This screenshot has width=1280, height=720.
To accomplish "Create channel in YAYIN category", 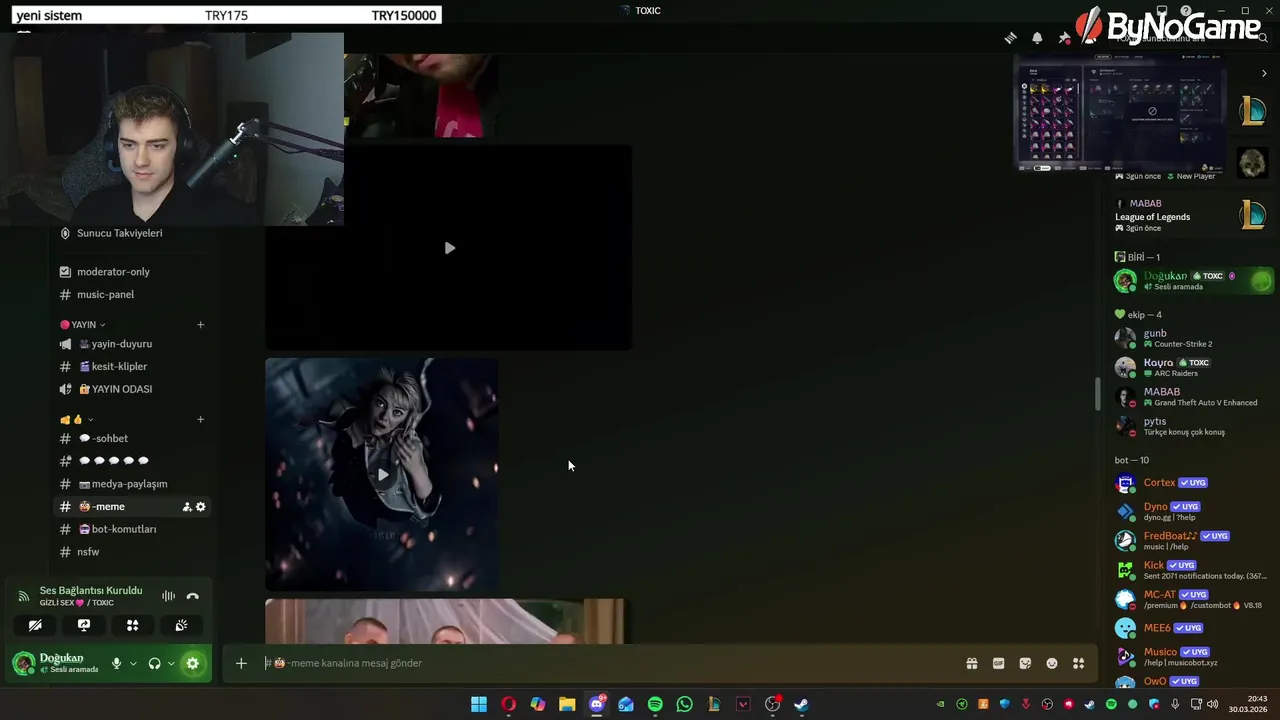I will click(x=200, y=325).
